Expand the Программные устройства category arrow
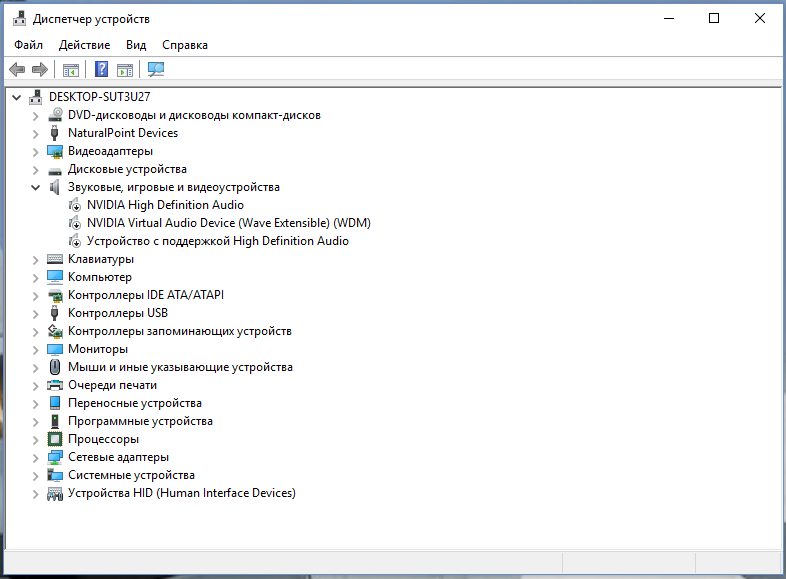This screenshot has width=786, height=579. (x=36, y=422)
